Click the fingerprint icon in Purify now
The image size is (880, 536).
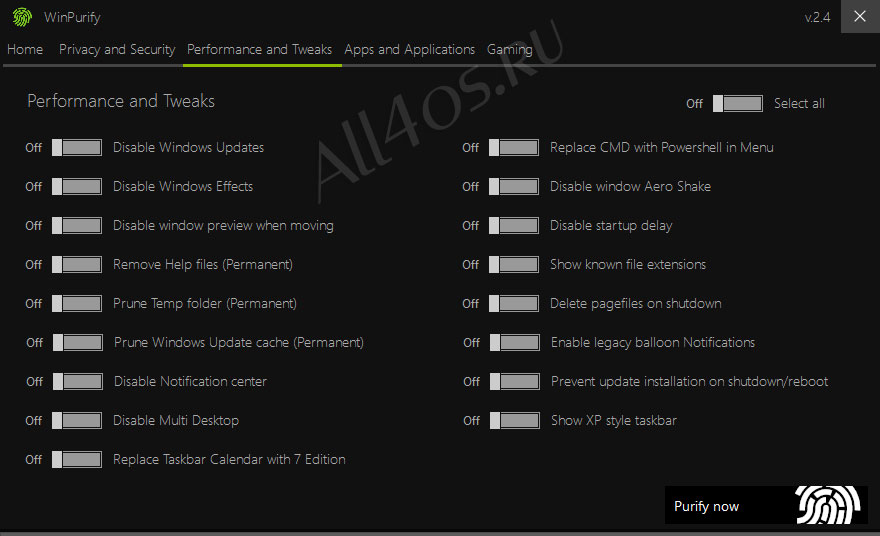(x=827, y=505)
